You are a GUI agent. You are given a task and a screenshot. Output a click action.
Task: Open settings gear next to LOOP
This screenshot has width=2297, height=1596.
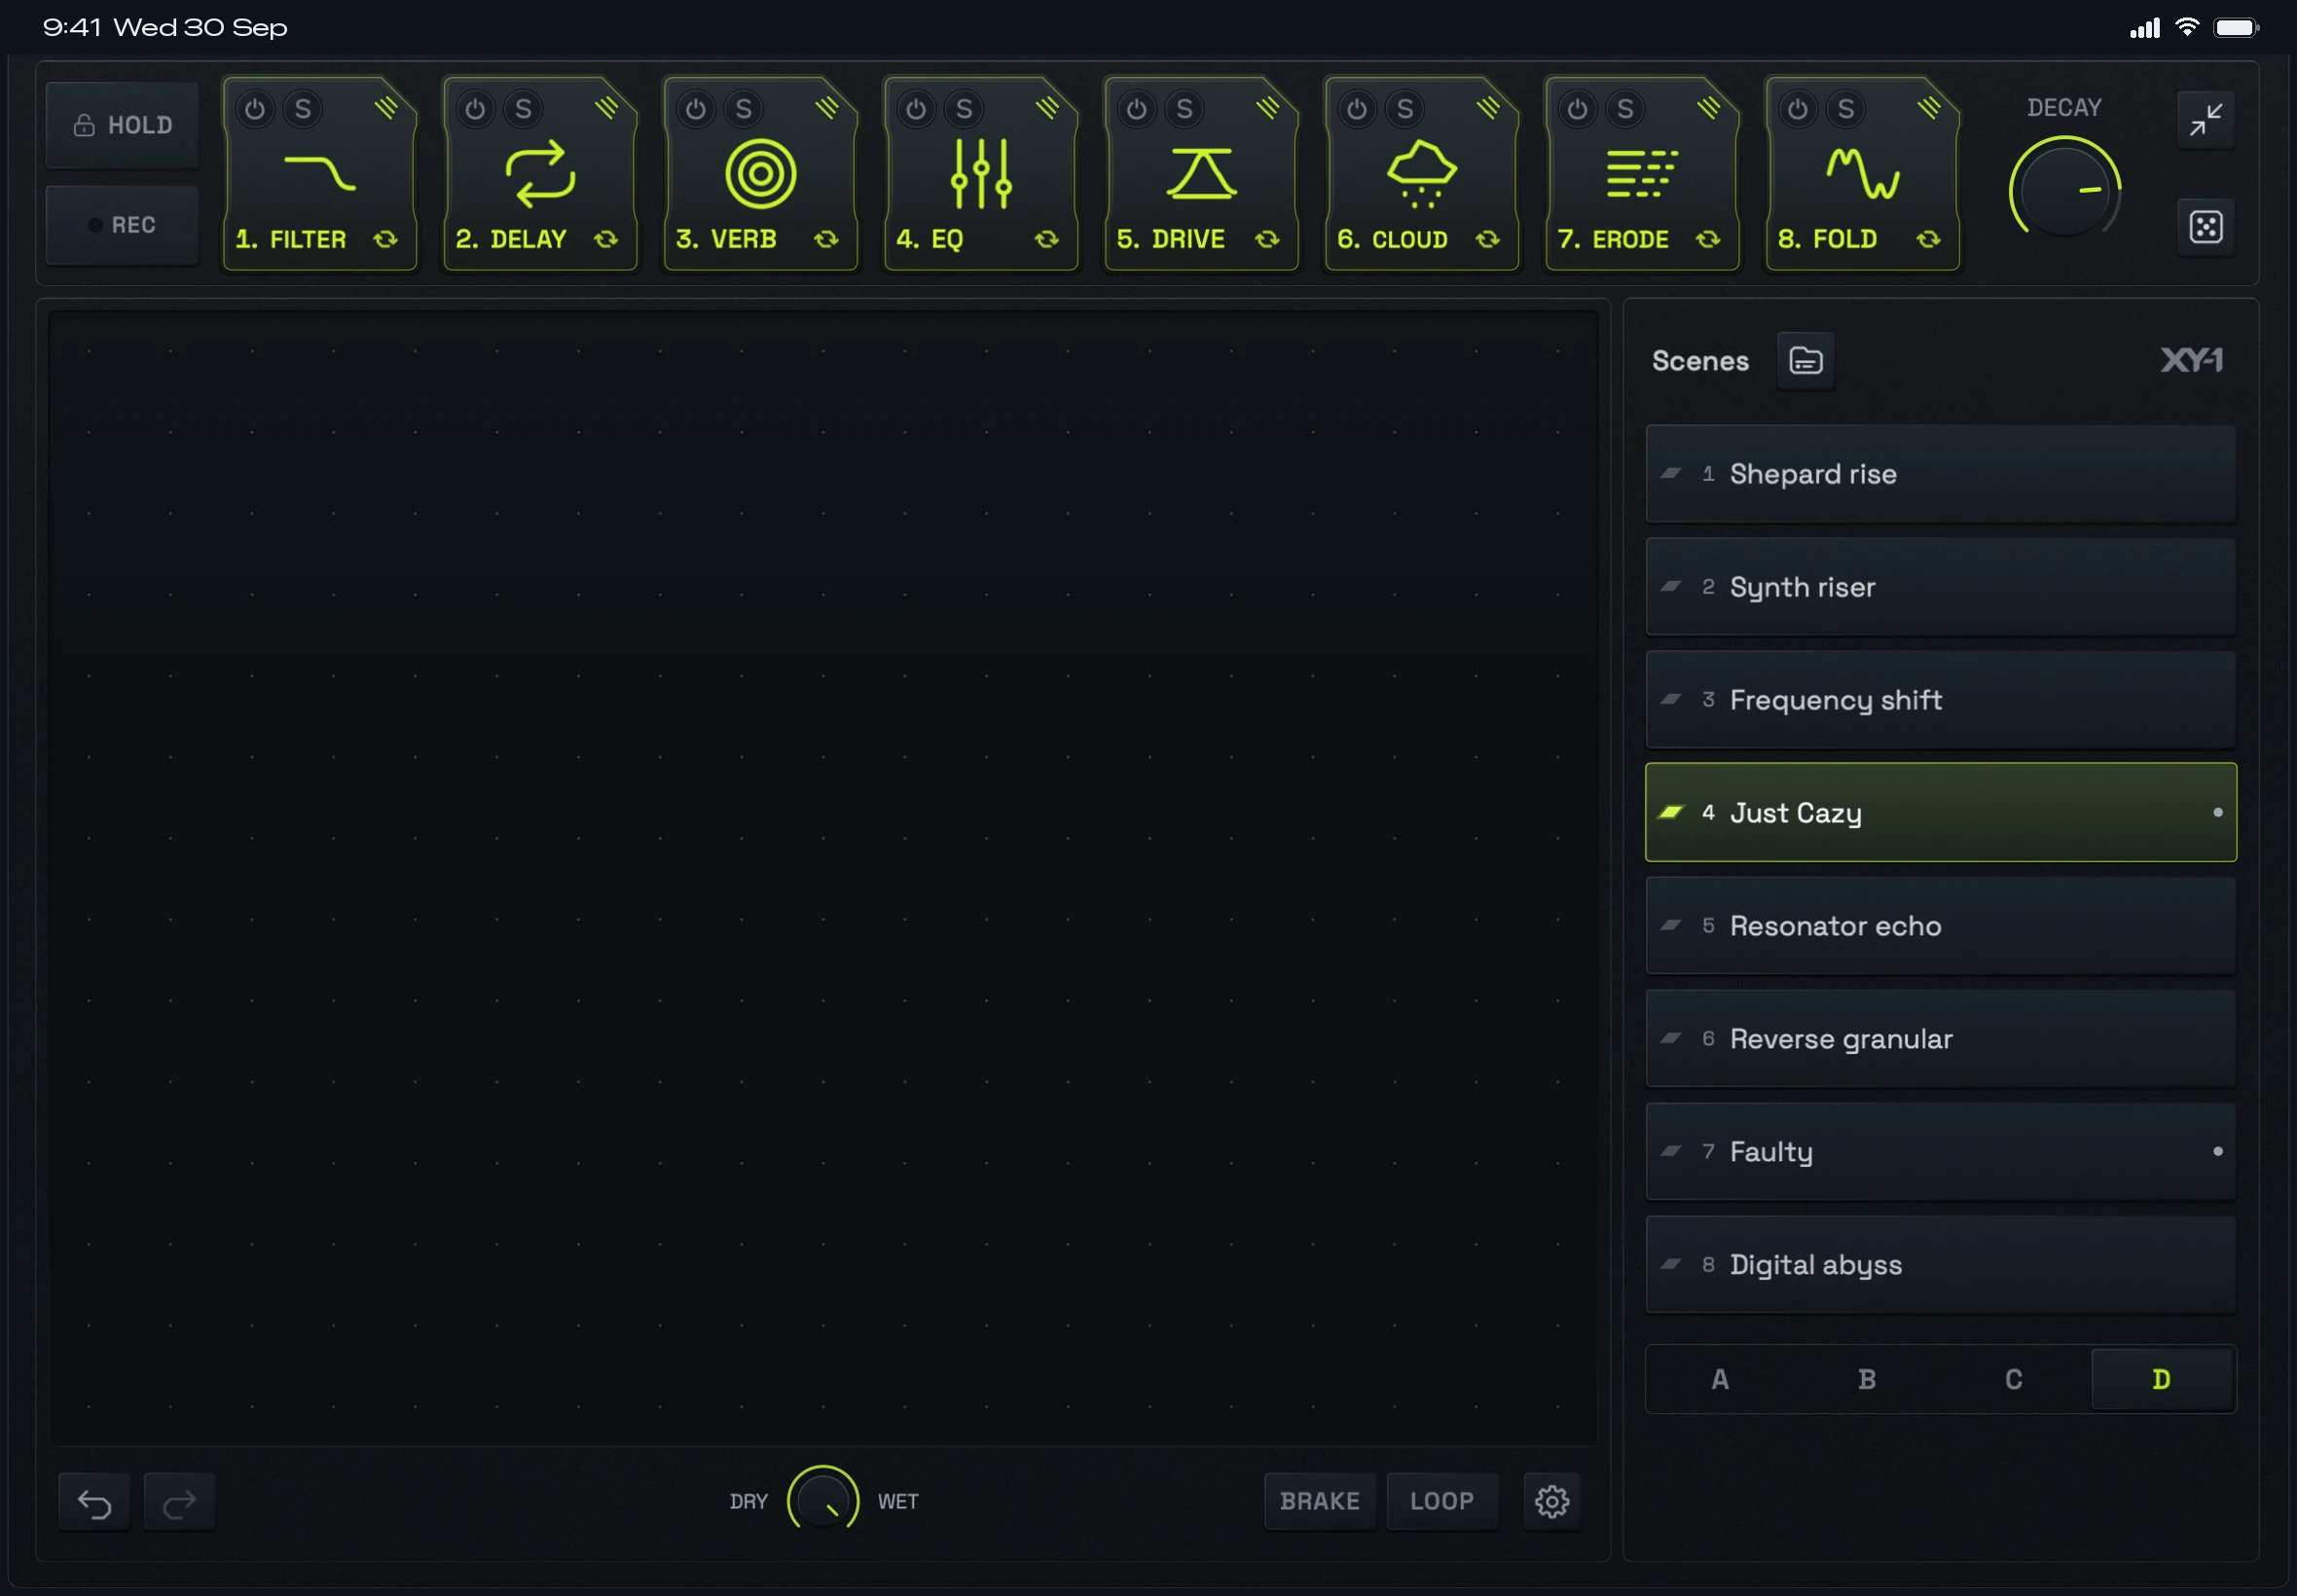[x=1551, y=1501]
